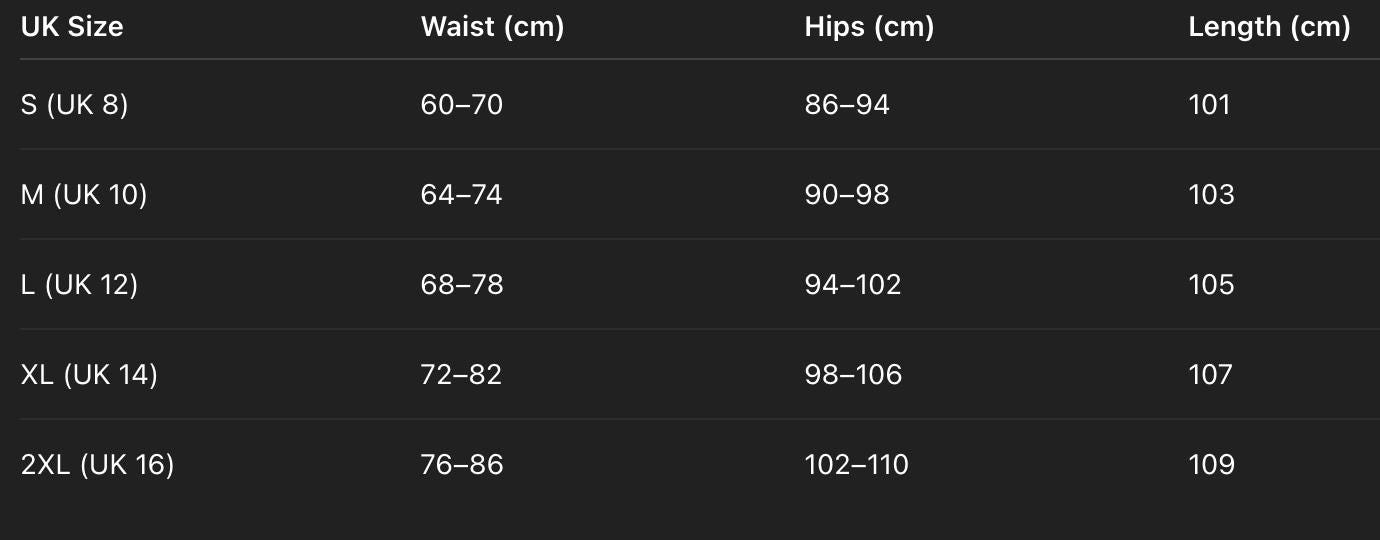The width and height of the screenshot is (1380, 540).
Task: Click the 107 length value
Action: (1211, 375)
